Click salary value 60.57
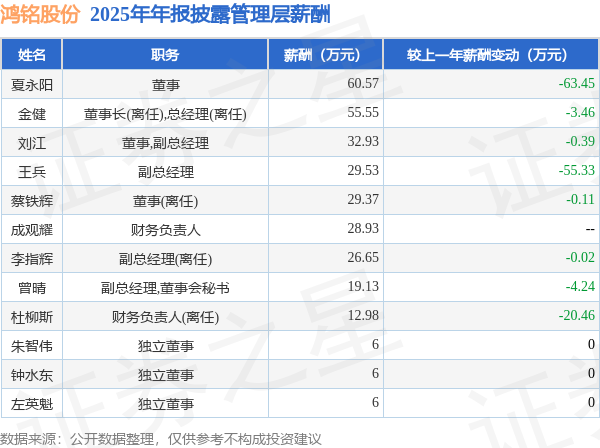The image size is (600, 448). [x=363, y=83]
